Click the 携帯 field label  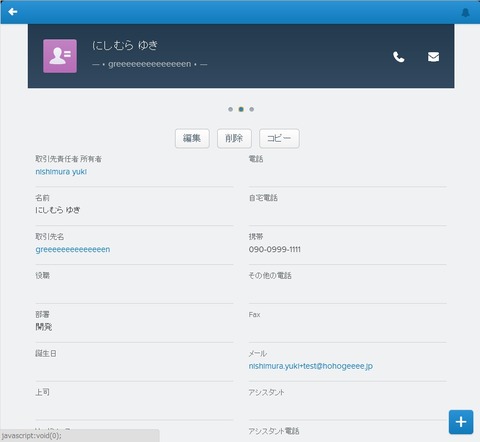[256, 237]
